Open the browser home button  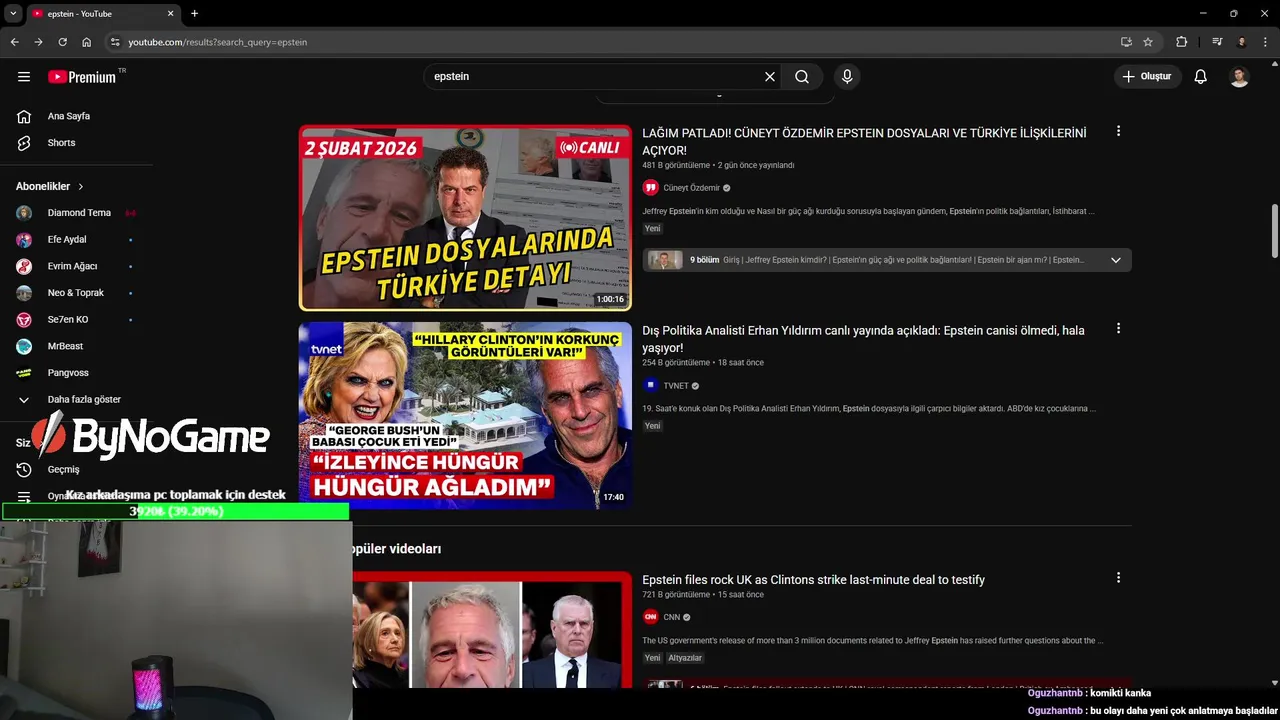(87, 42)
